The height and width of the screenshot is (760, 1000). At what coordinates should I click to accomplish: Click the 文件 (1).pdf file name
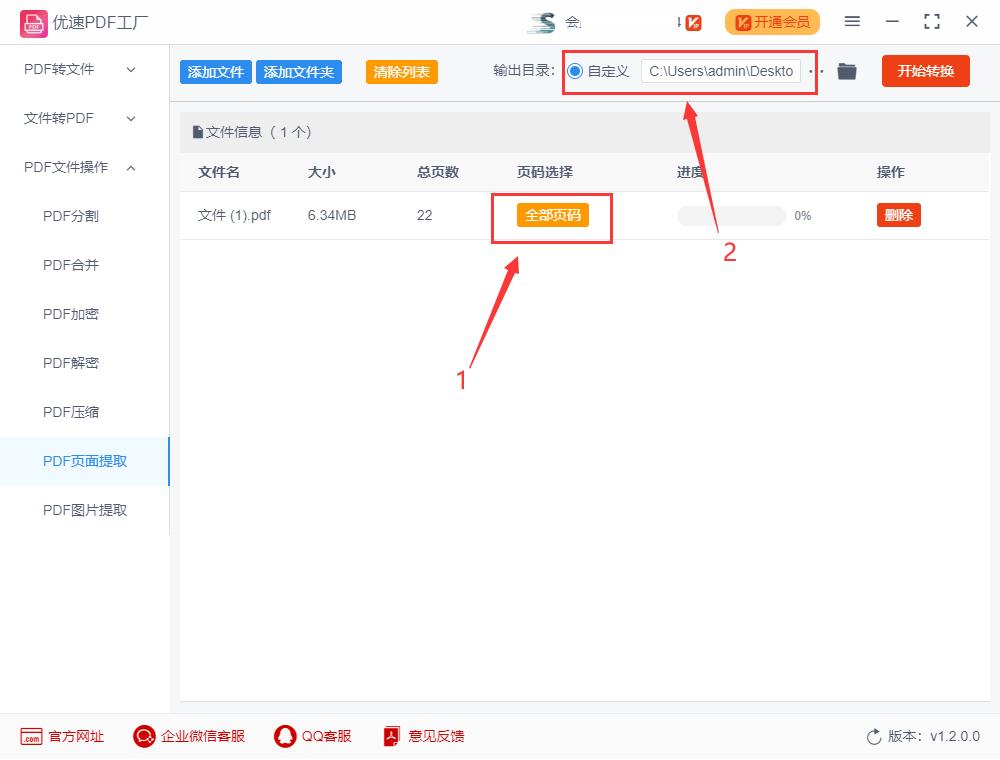pyautogui.click(x=234, y=216)
